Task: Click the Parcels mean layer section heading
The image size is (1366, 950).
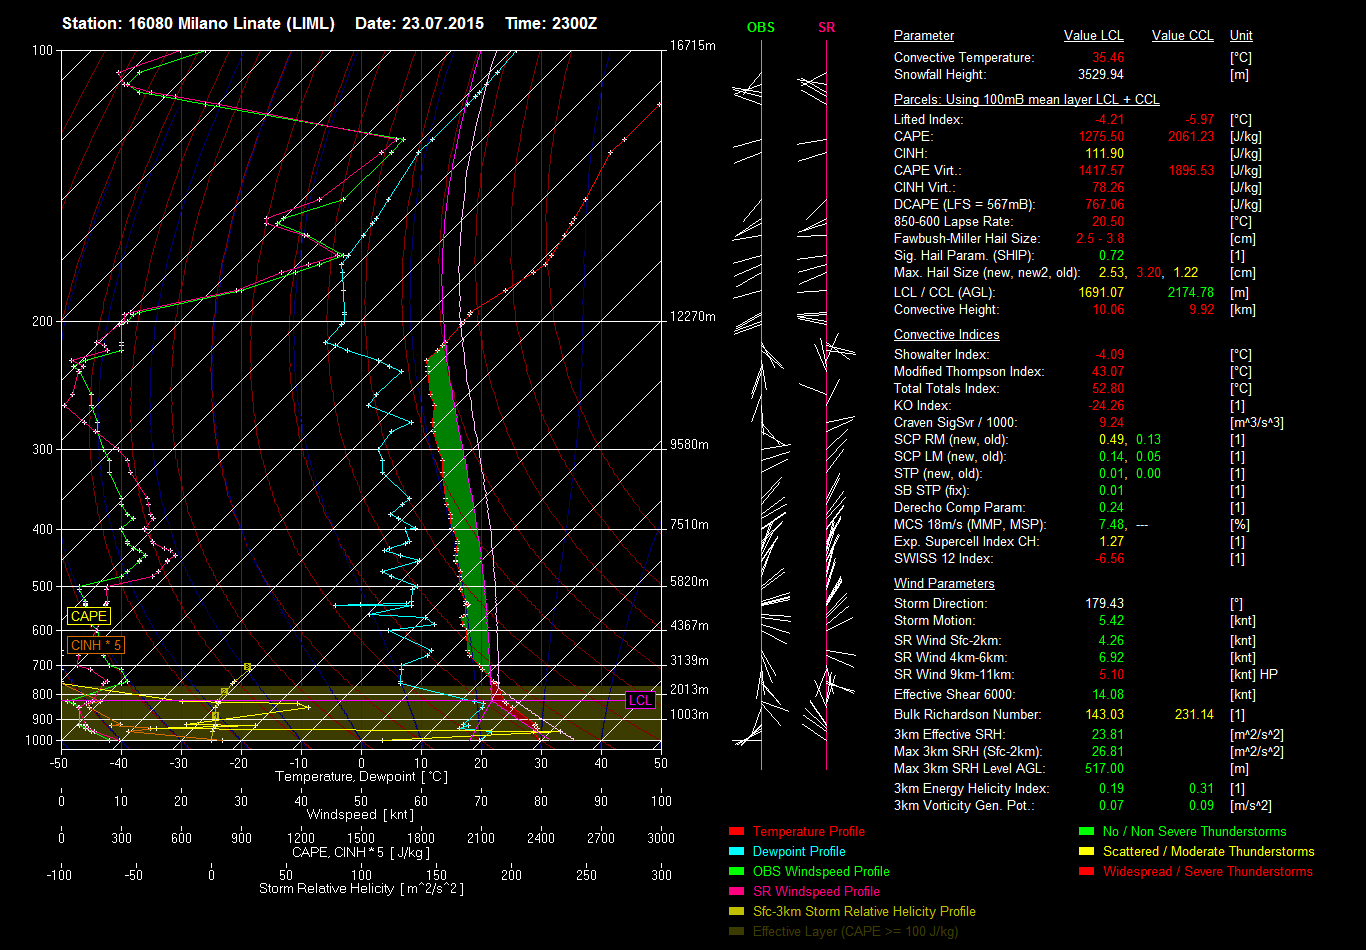Action: click(x=1026, y=100)
